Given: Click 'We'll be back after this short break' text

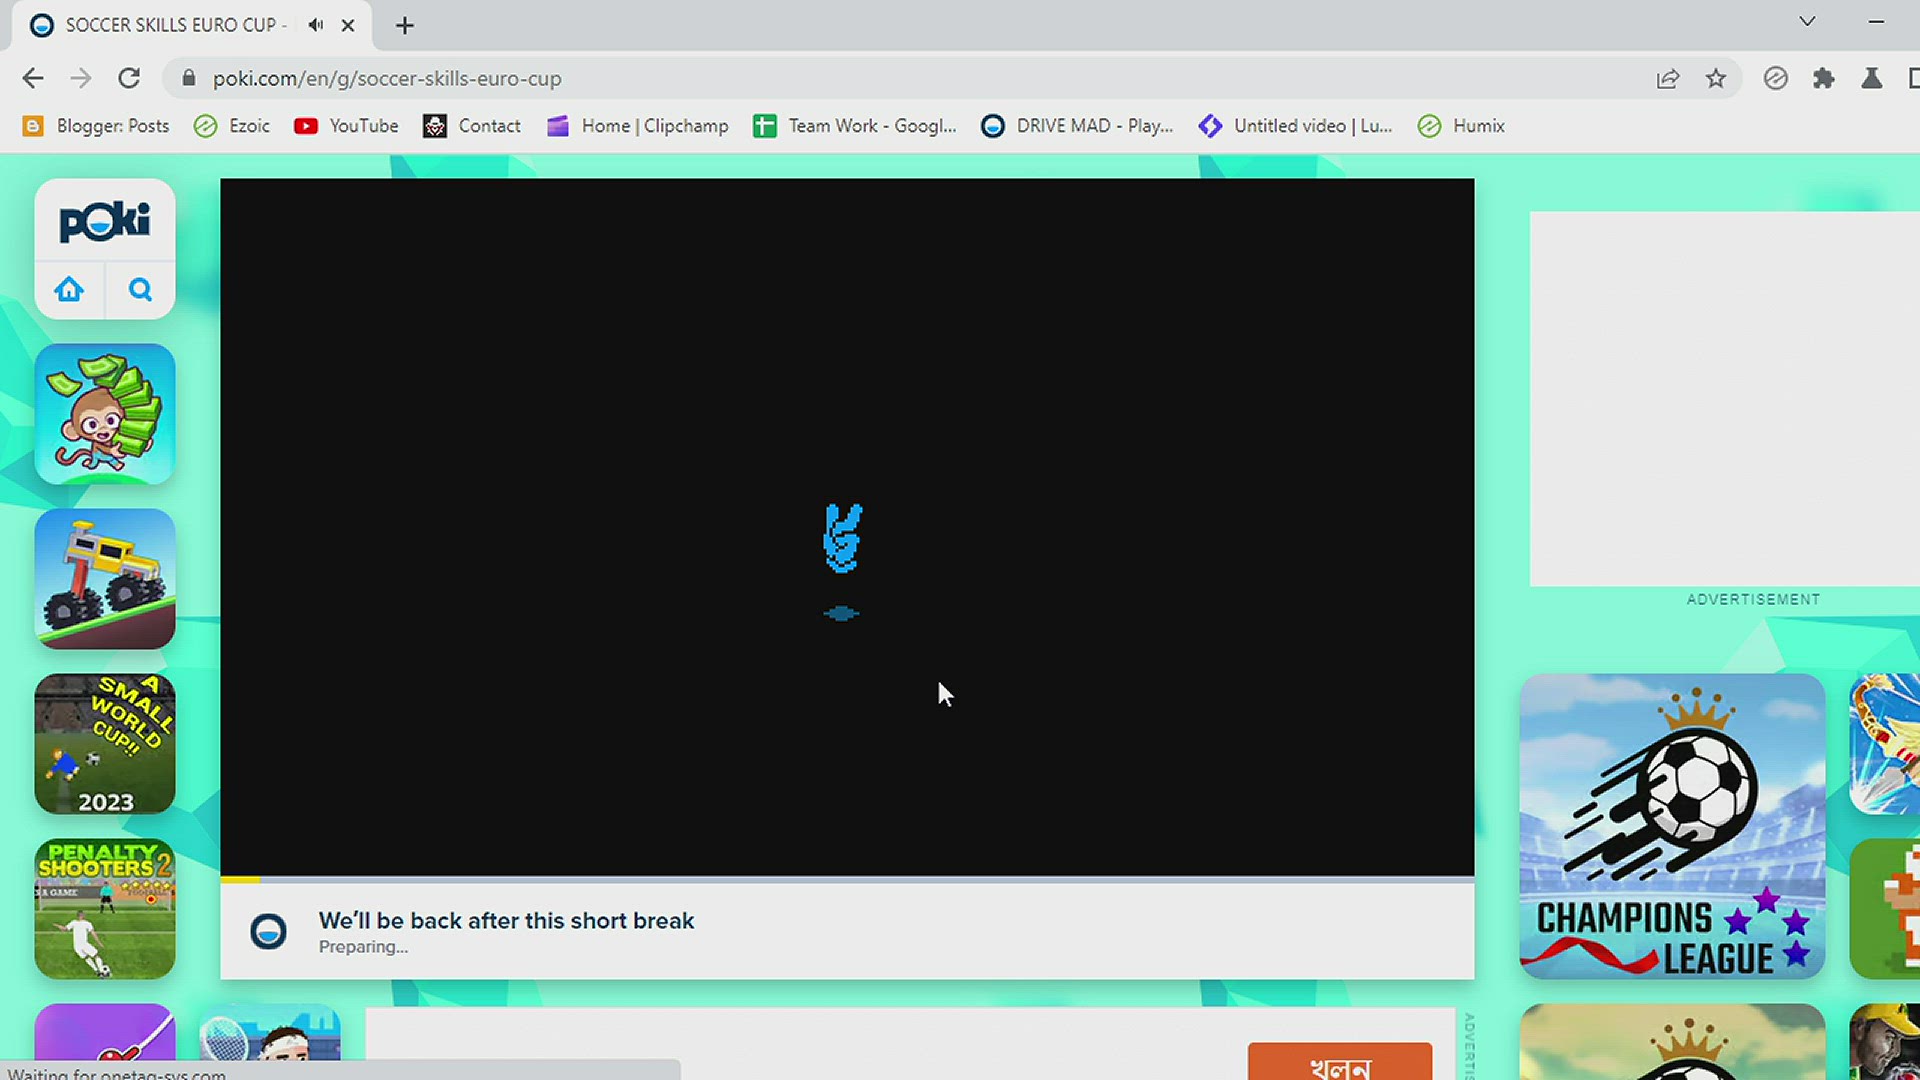Looking at the screenshot, I should pyautogui.click(x=506, y=920).
